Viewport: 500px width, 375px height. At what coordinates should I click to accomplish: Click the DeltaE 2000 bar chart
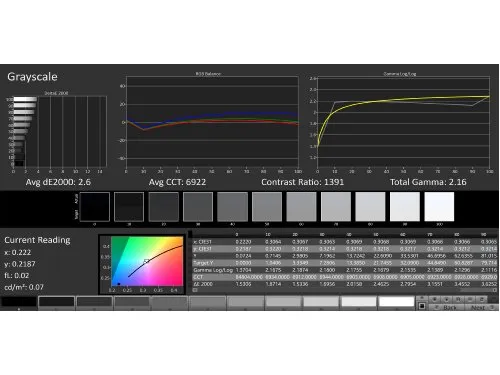tap(60, 131)
